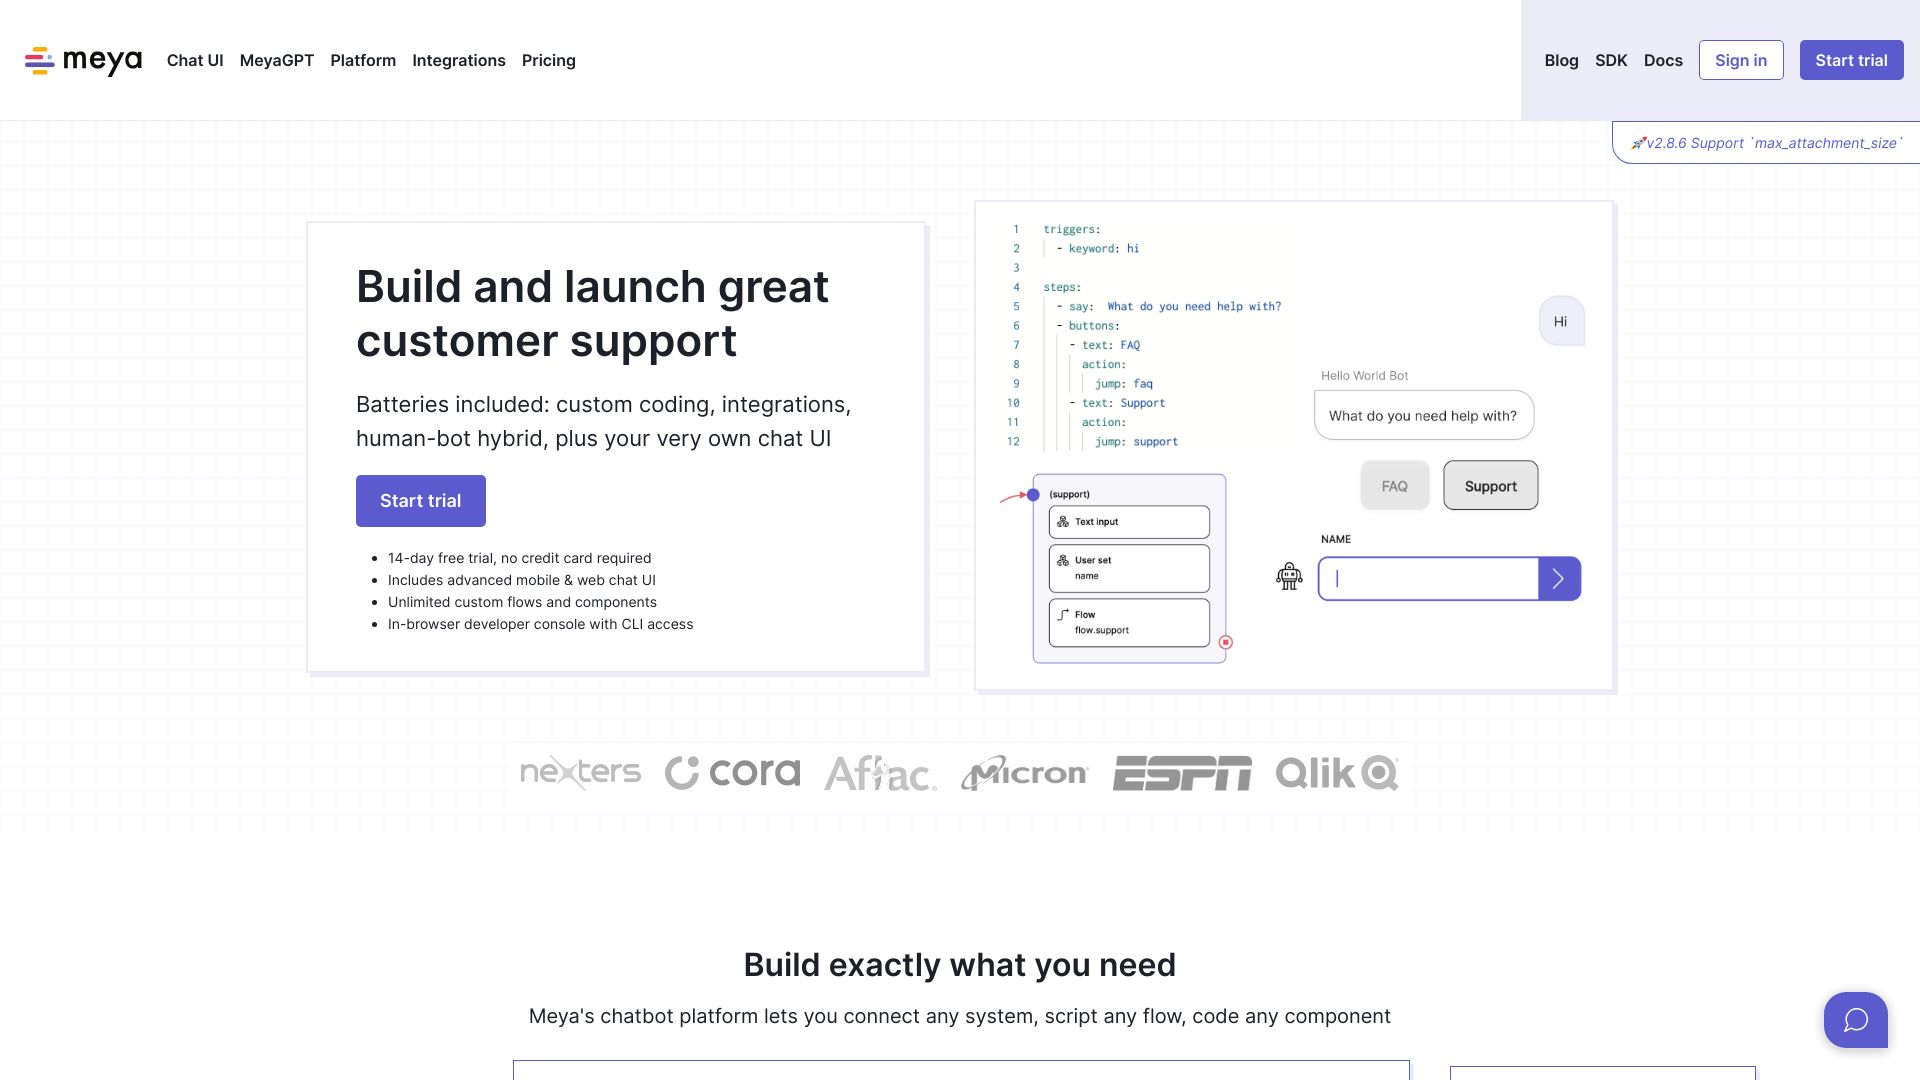Screen dimensions: 1920x1080
Task: Select the Pricing navigation tab
Action: coord(549,59)
